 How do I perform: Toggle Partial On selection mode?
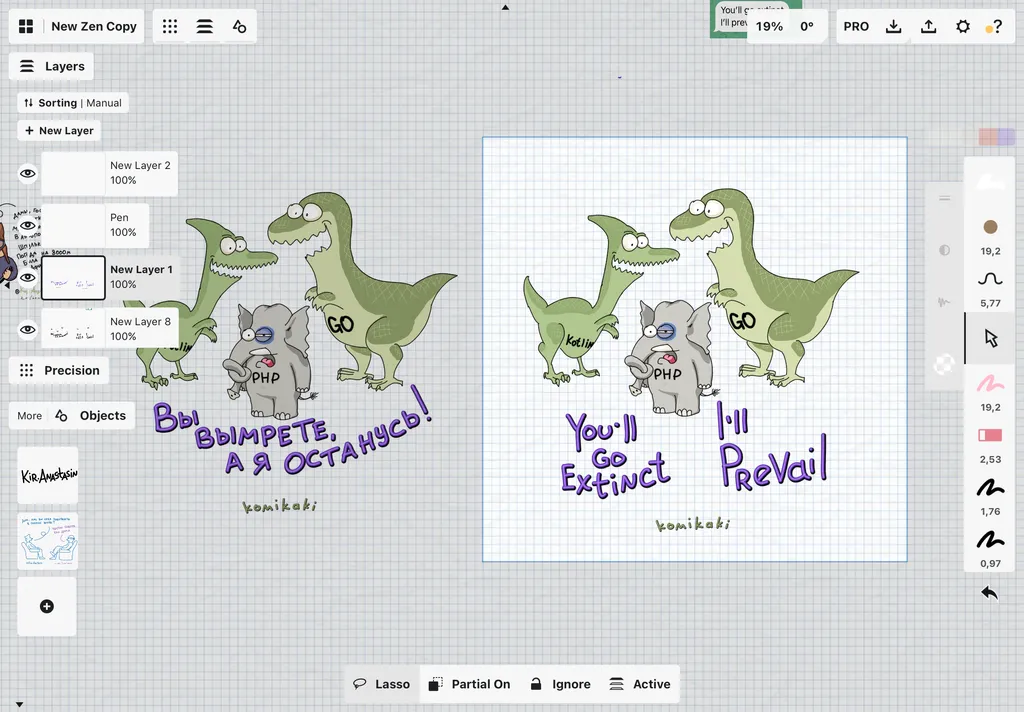pyautogui.click(x=470, y=684)
